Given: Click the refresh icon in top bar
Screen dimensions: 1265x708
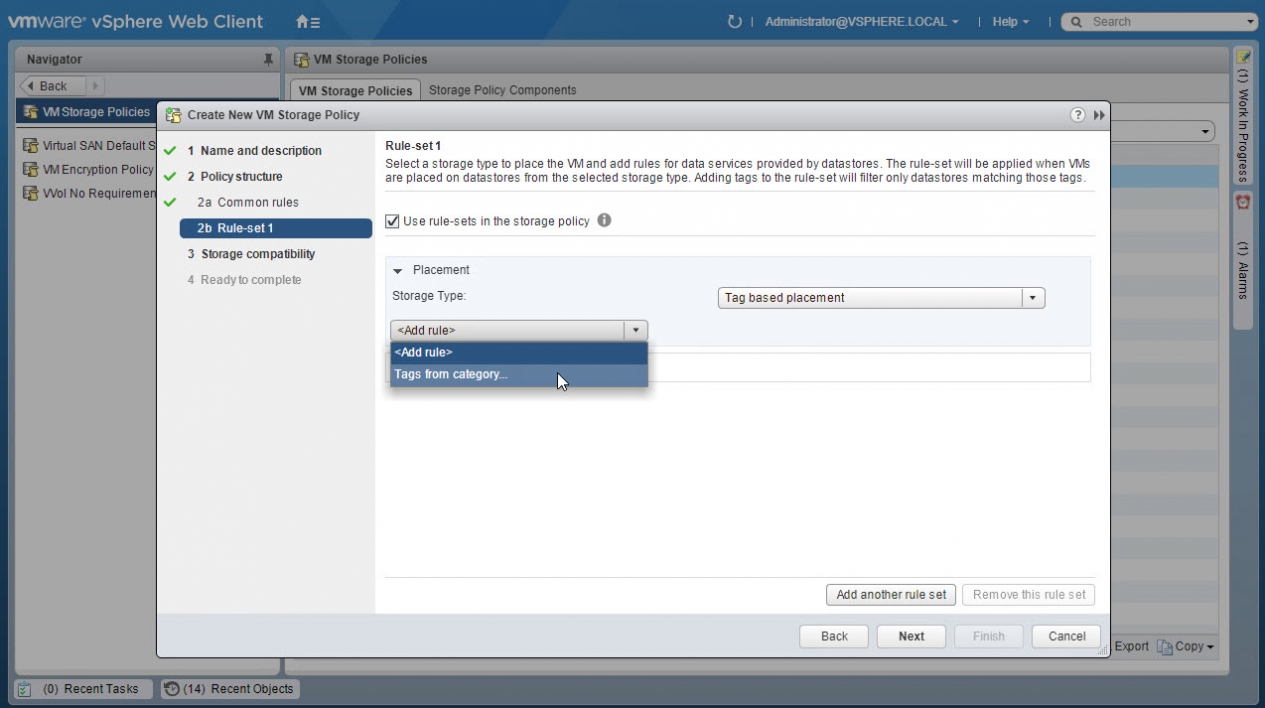Looking at the screenshot, I should (735, 22).
